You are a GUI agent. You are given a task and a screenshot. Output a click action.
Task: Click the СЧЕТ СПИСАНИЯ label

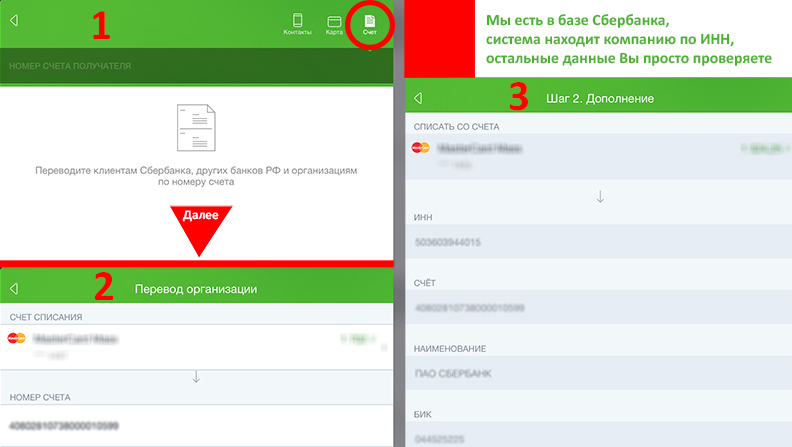(46, 317)
